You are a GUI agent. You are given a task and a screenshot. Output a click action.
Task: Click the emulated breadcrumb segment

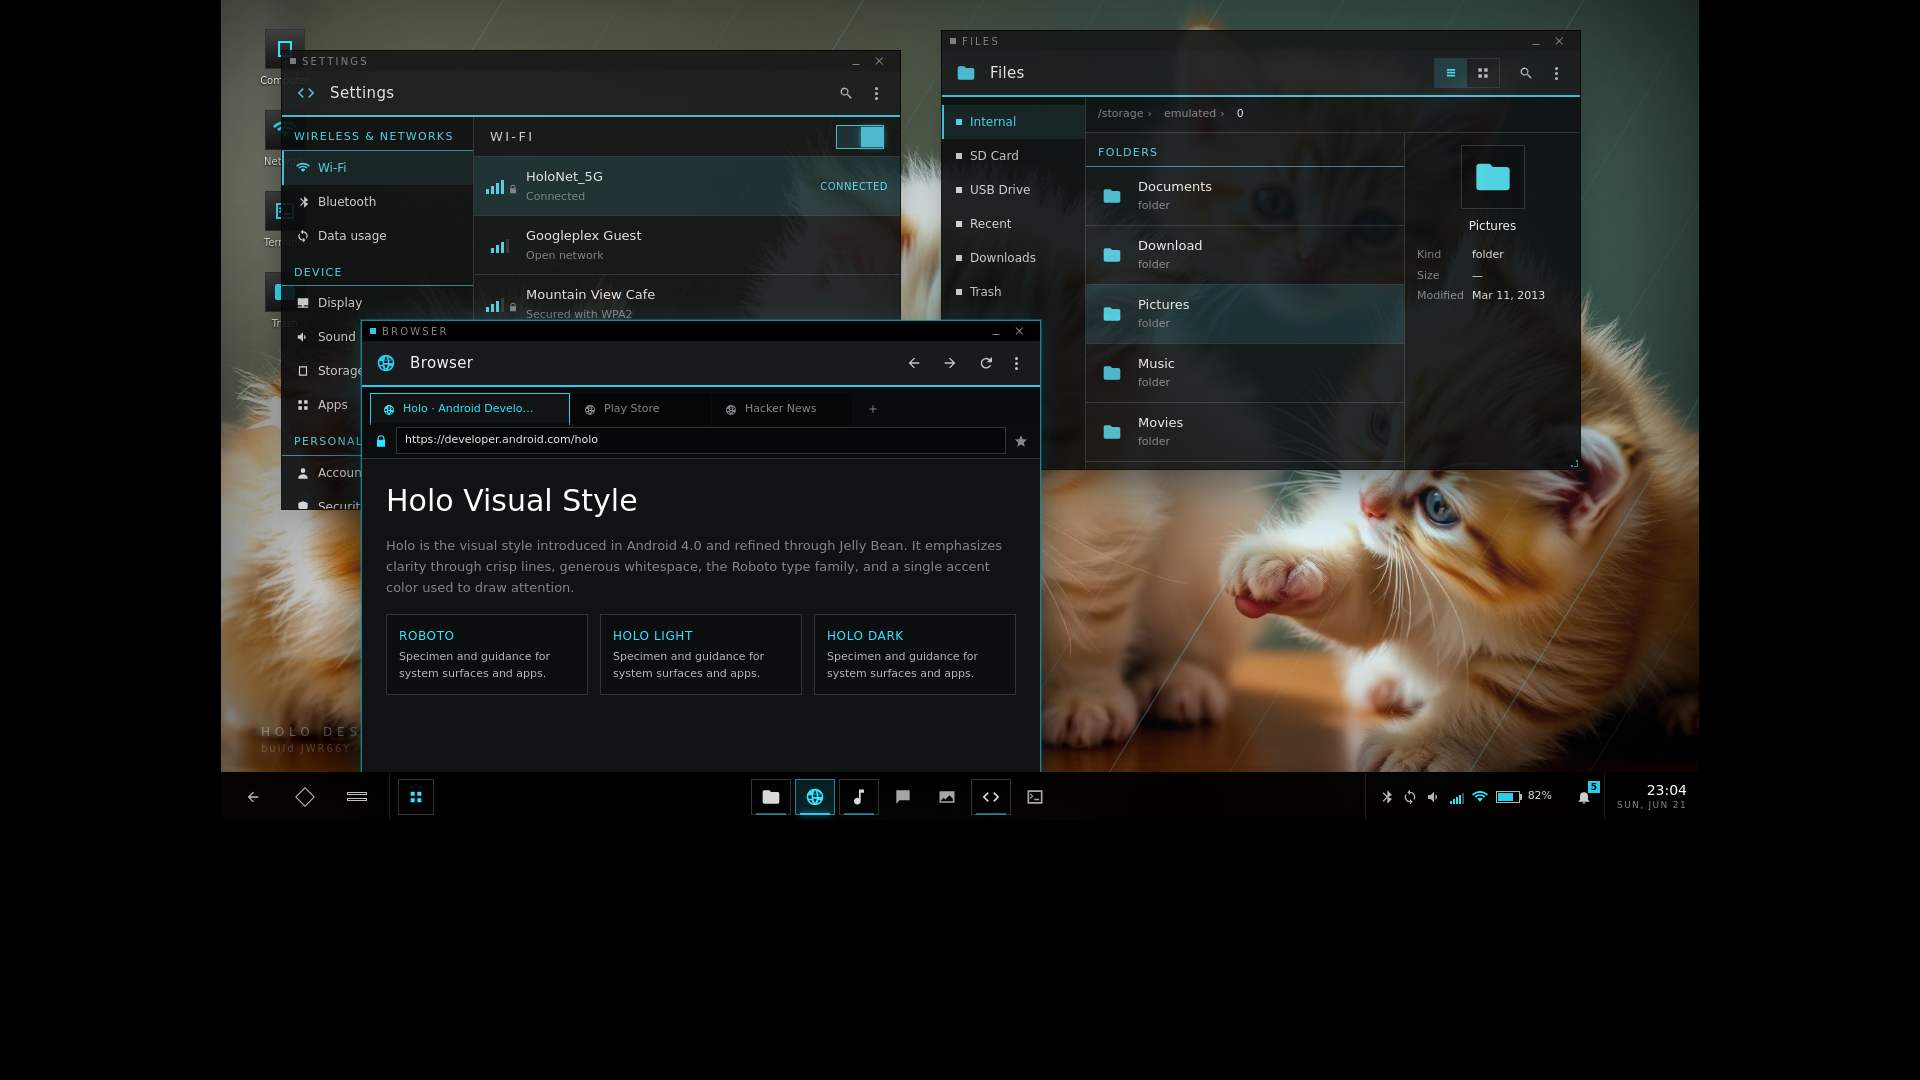click(1190, 113)
